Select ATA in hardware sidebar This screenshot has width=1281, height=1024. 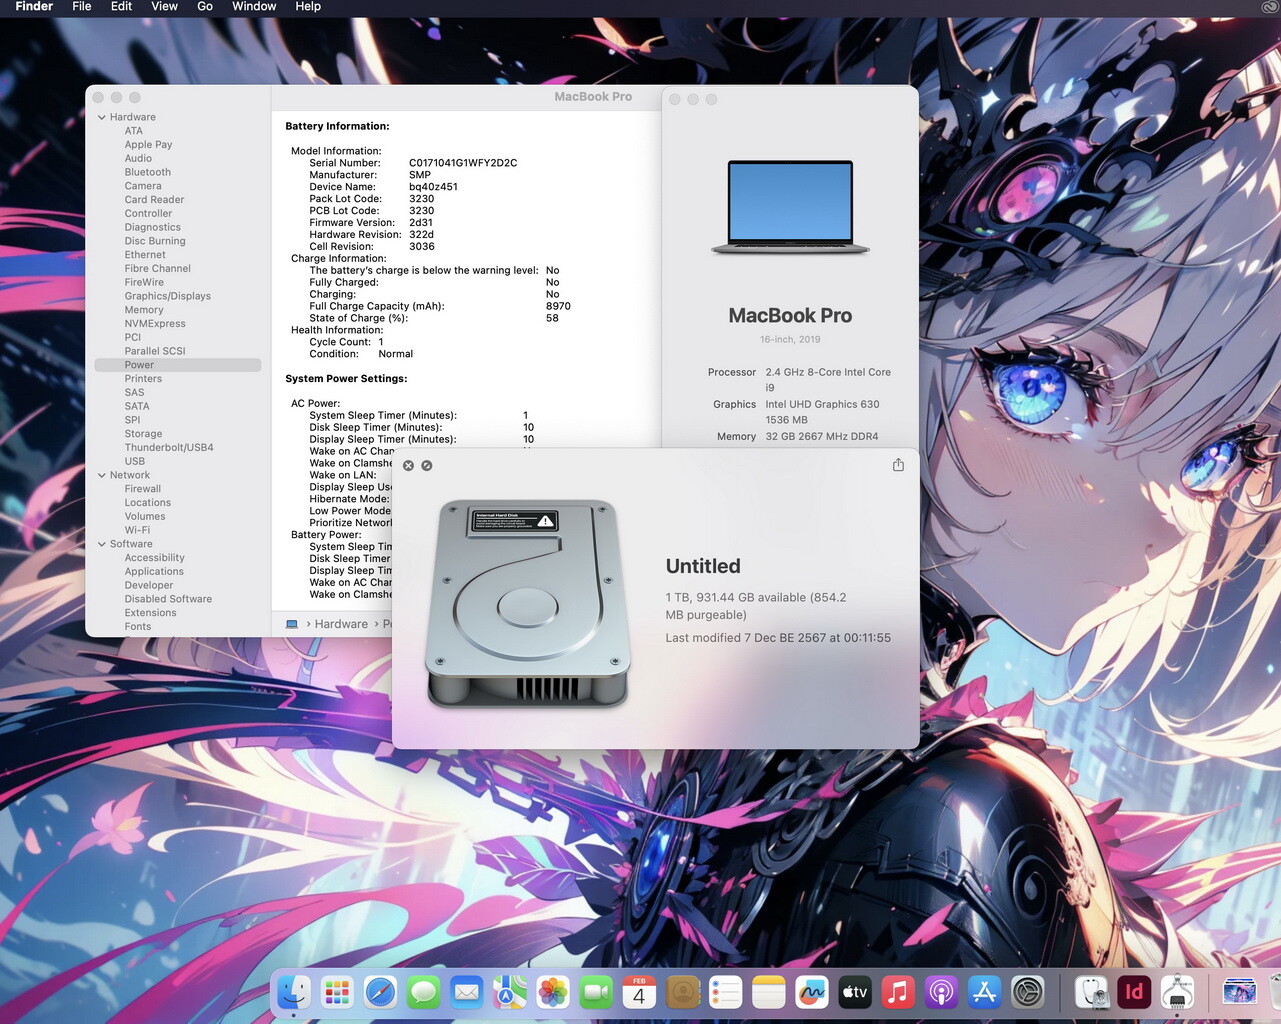(x=134, y=131)
